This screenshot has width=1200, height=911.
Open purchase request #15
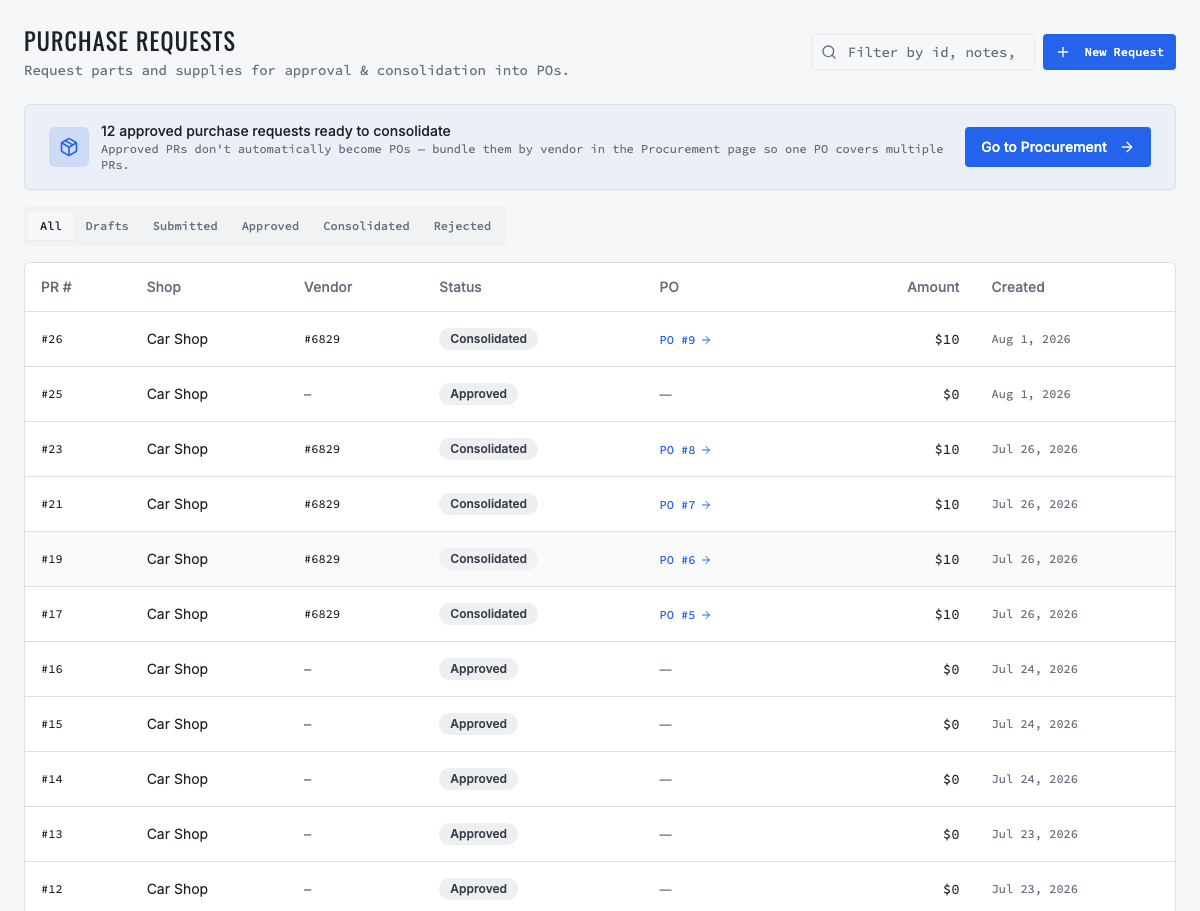pyautogui.click(x=600, y=724)
